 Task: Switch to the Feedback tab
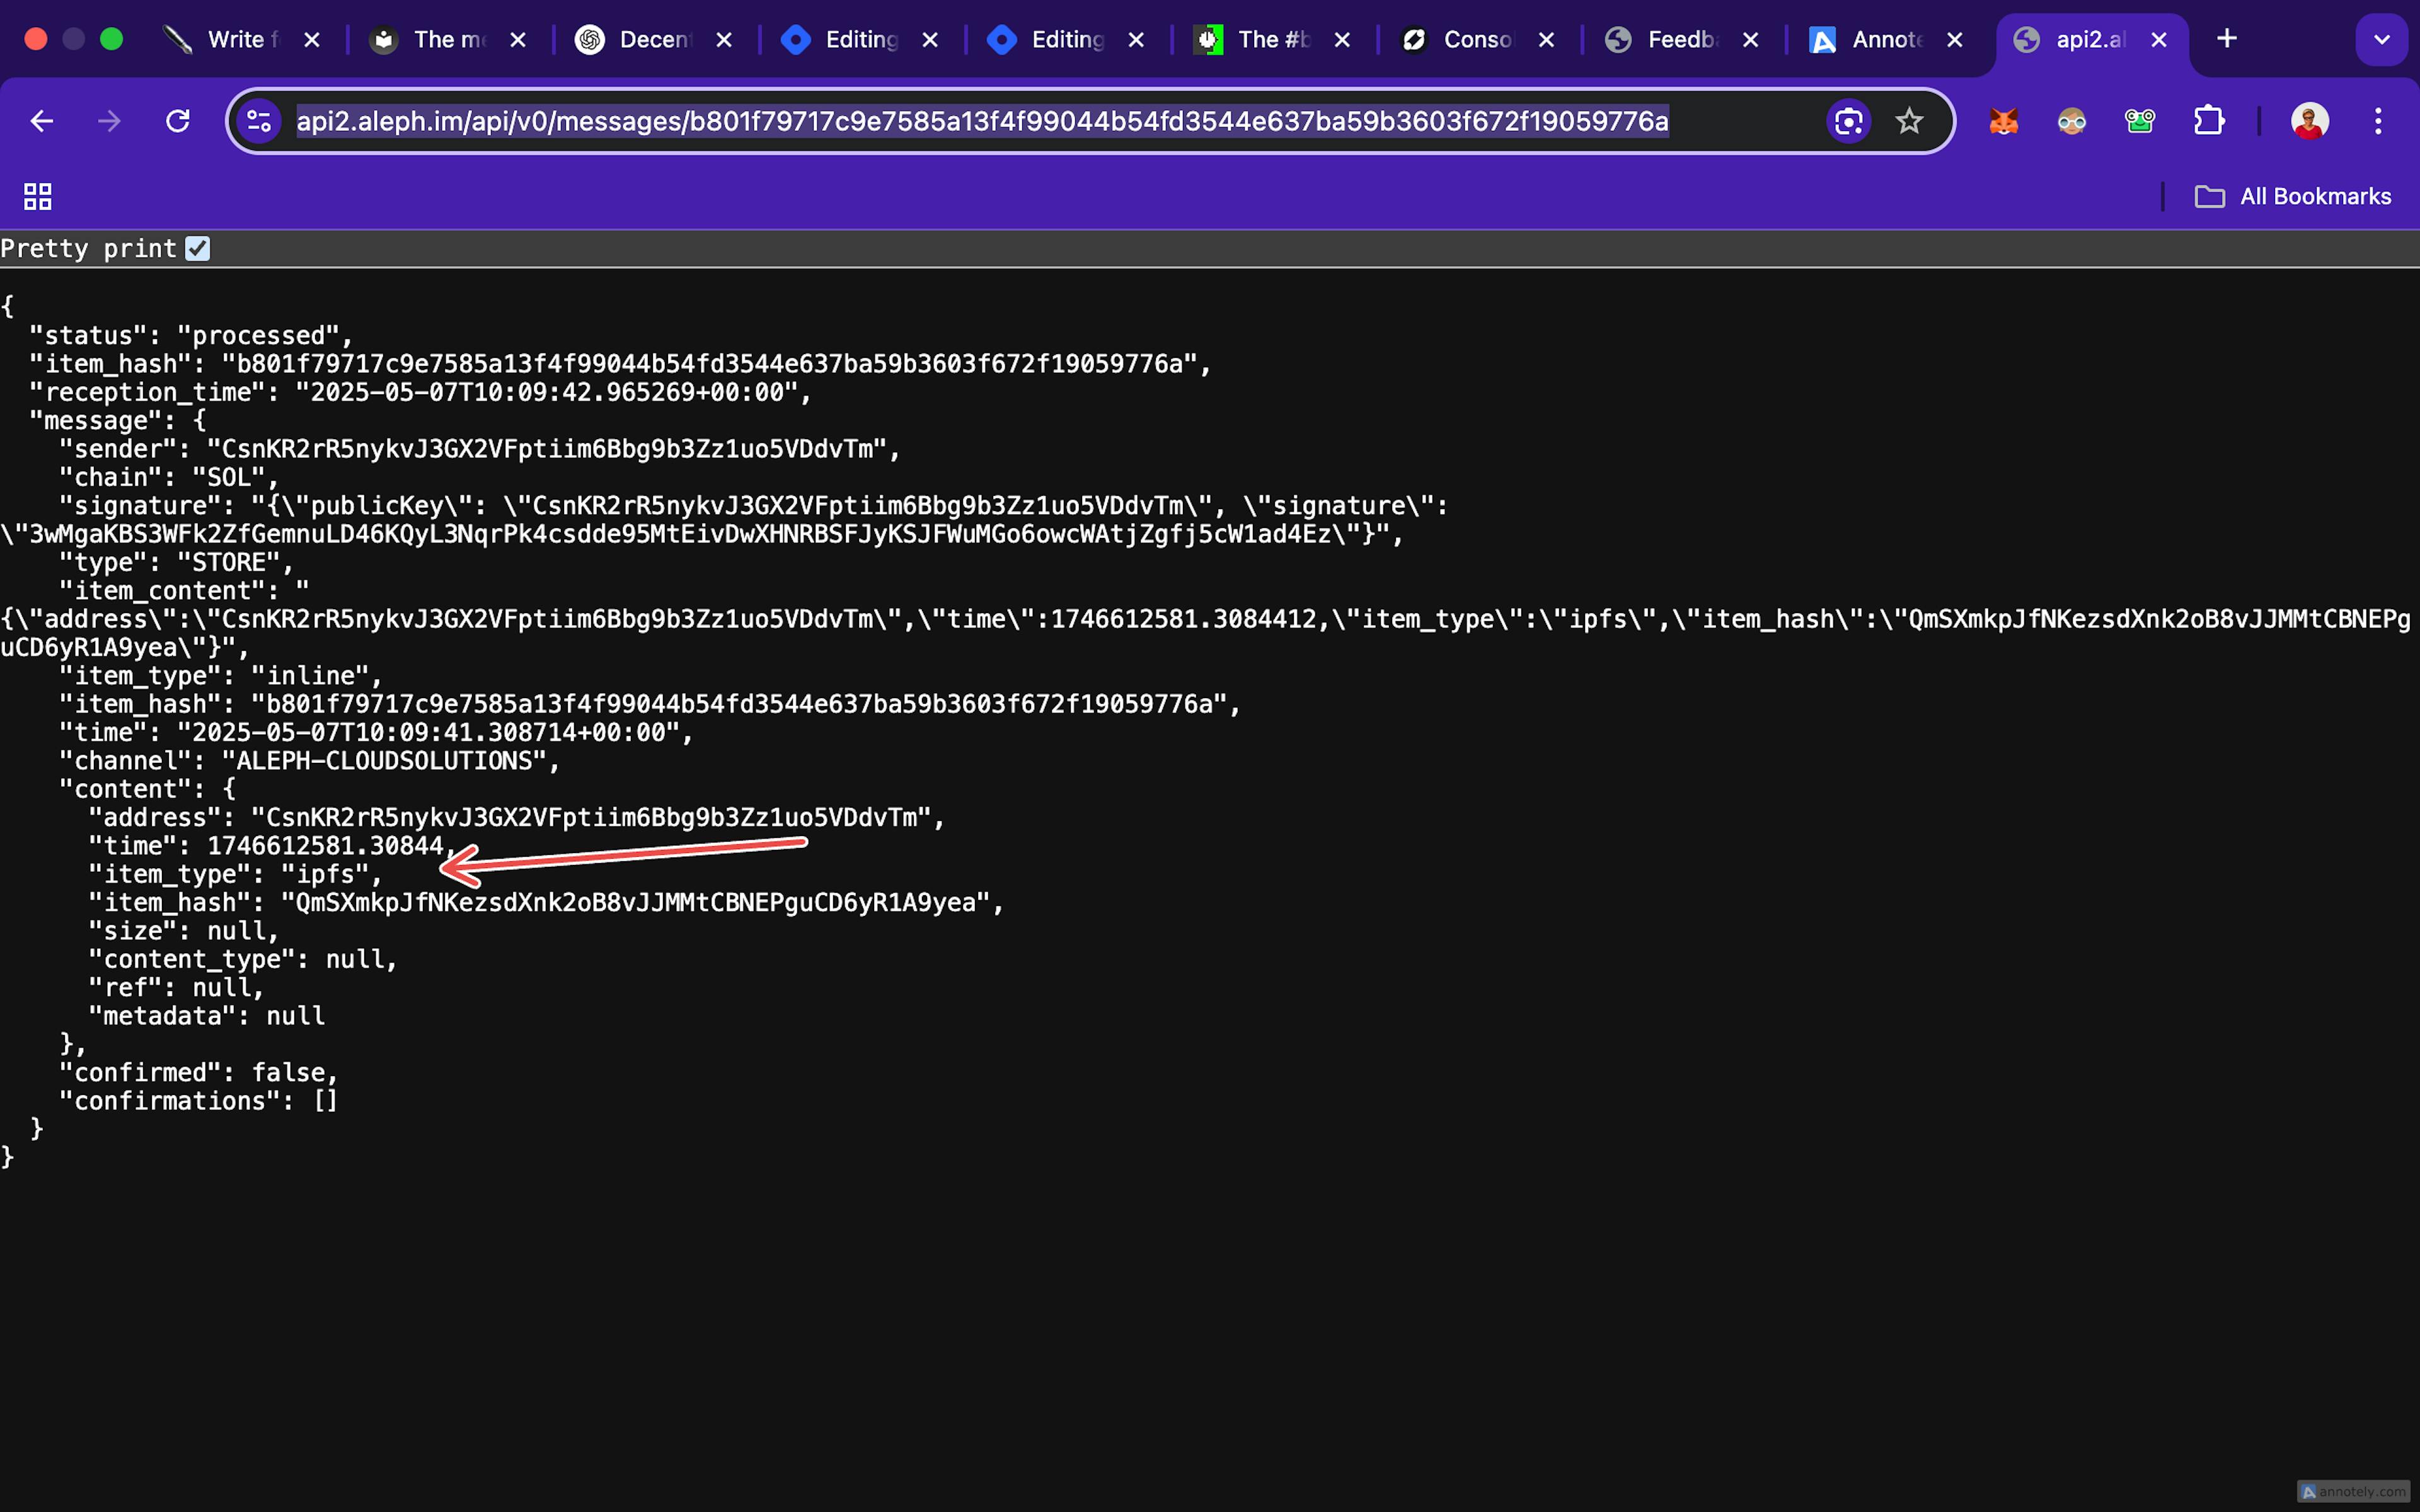(x=1665, y=40)
